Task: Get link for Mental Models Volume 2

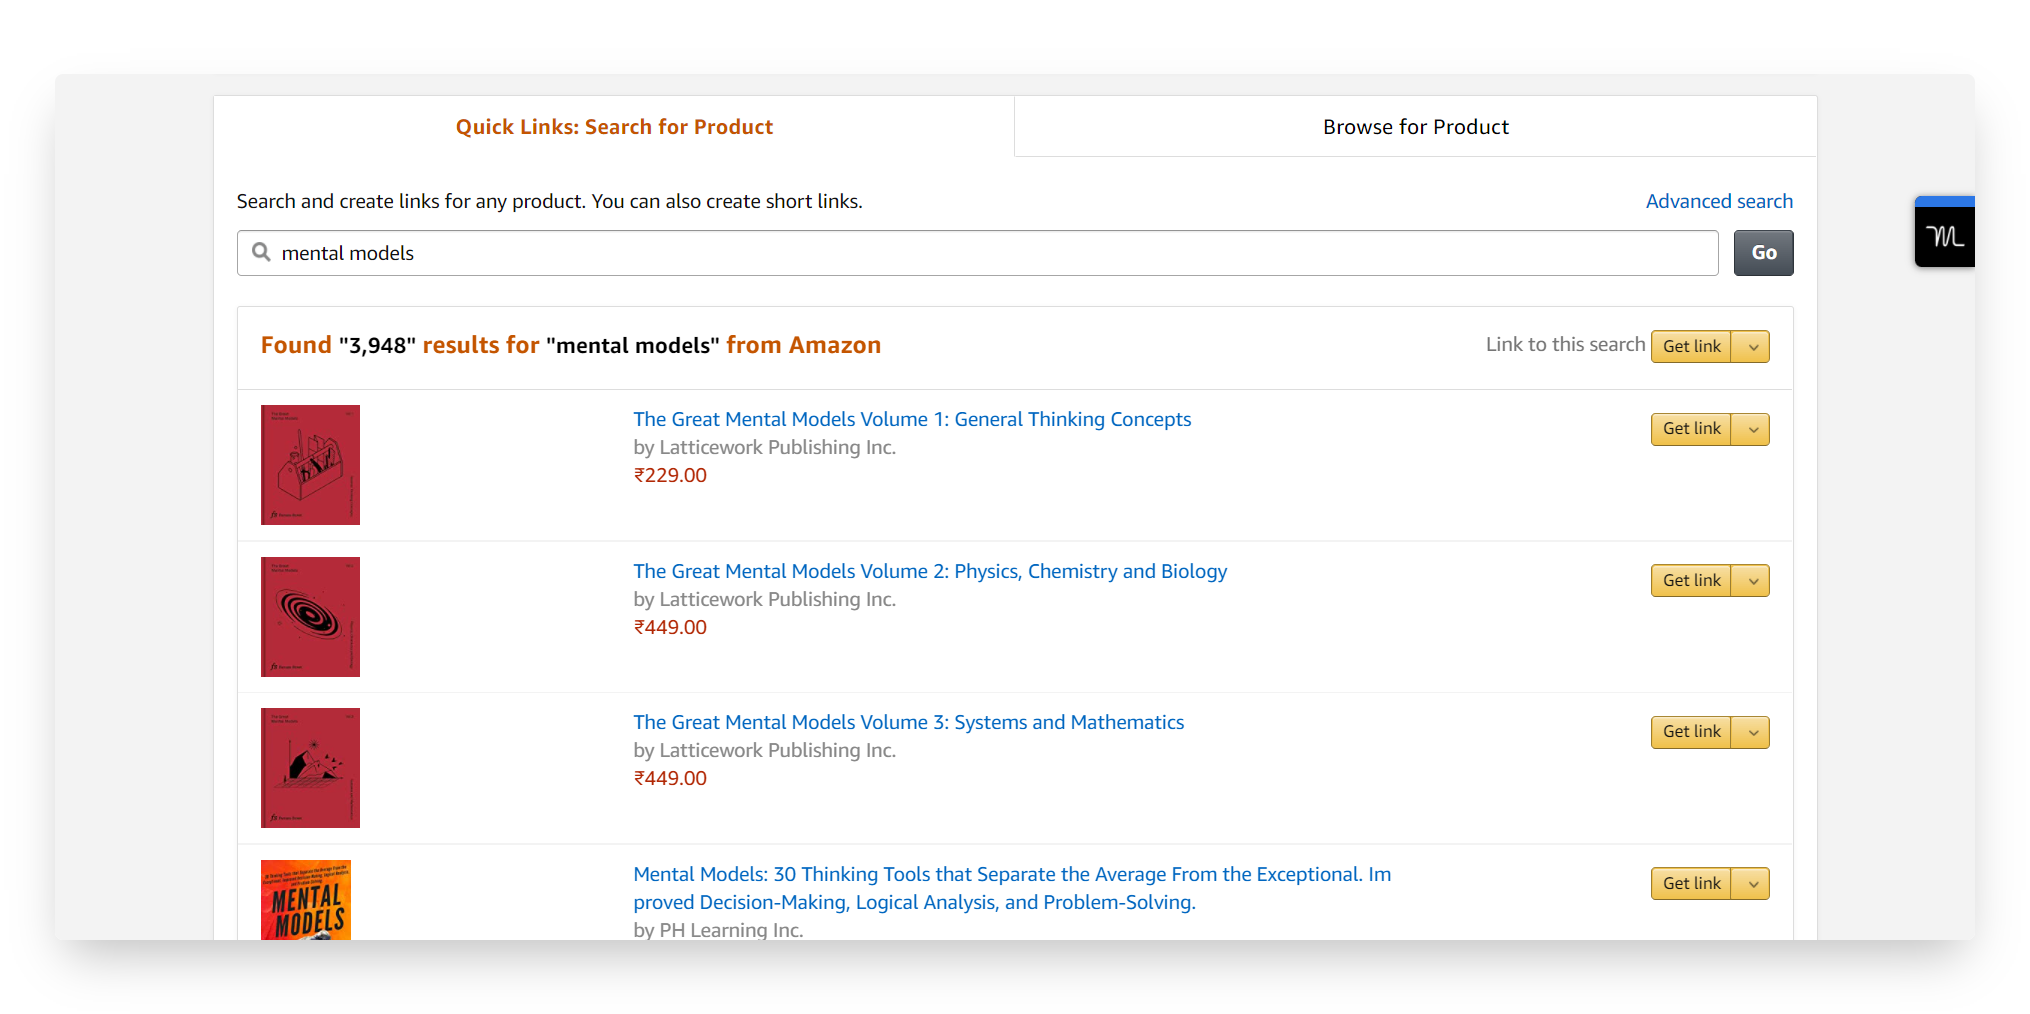Action: point(1691,580)
